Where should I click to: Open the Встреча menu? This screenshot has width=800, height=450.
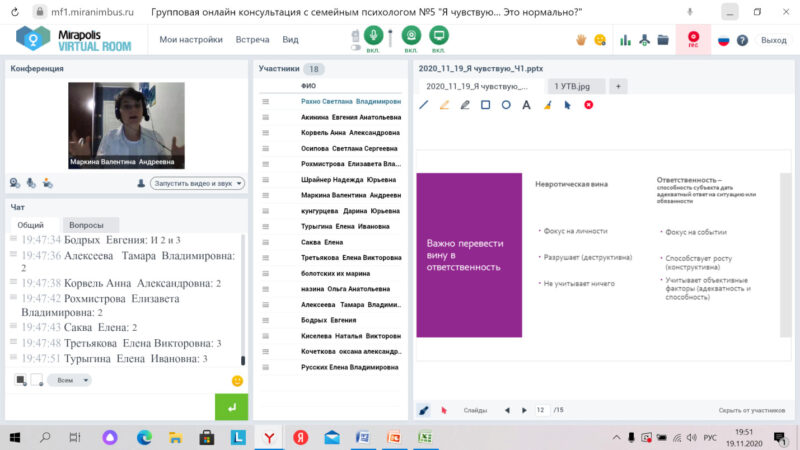point(252,39)
